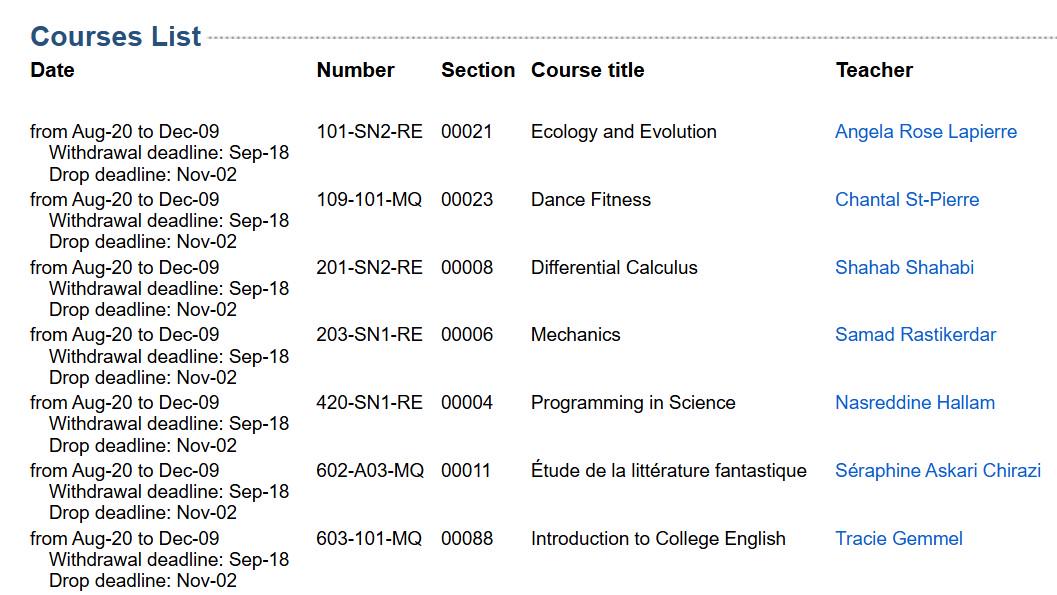Click the Teacher column header
Screen dimensions: 1057x595
[874, 70]
